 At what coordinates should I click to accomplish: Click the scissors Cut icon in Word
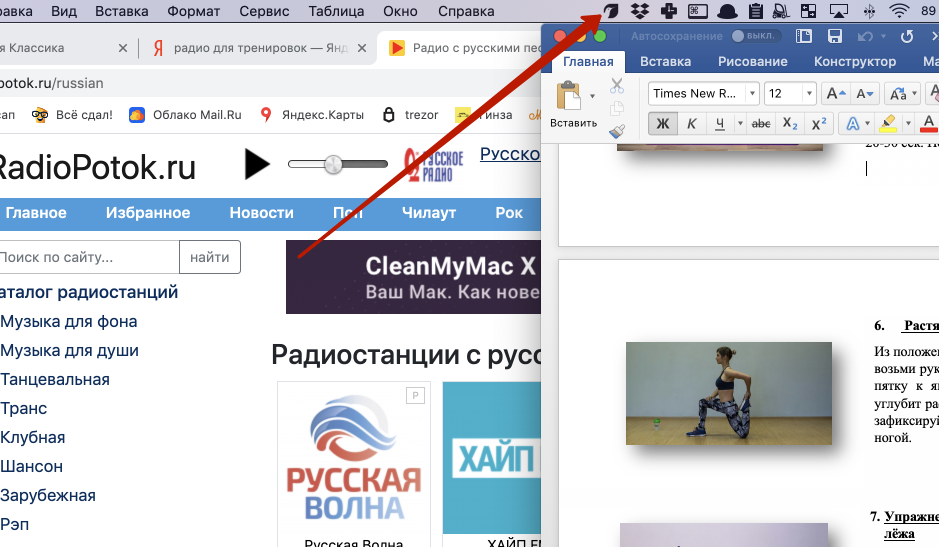tap(616, 87)
